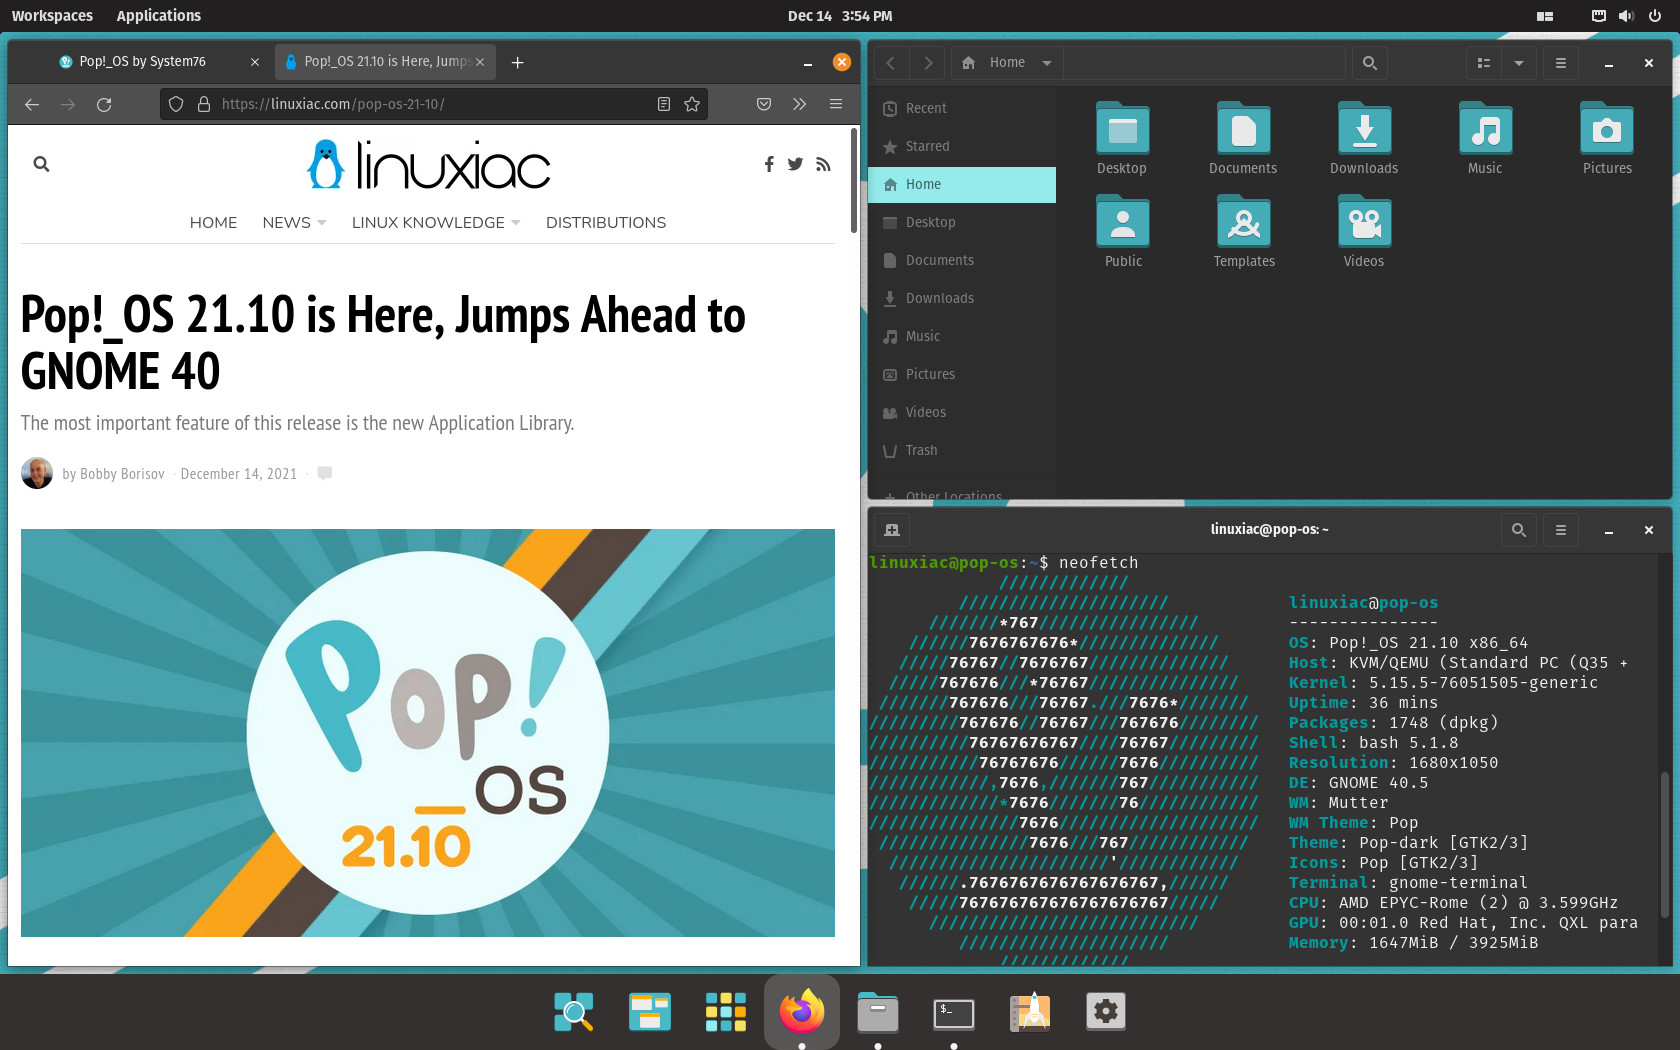Open linuxiac Twitter page
The height and width of the screenshot is (1050, 1680).
pyautogui.click(x=795, y=164)
